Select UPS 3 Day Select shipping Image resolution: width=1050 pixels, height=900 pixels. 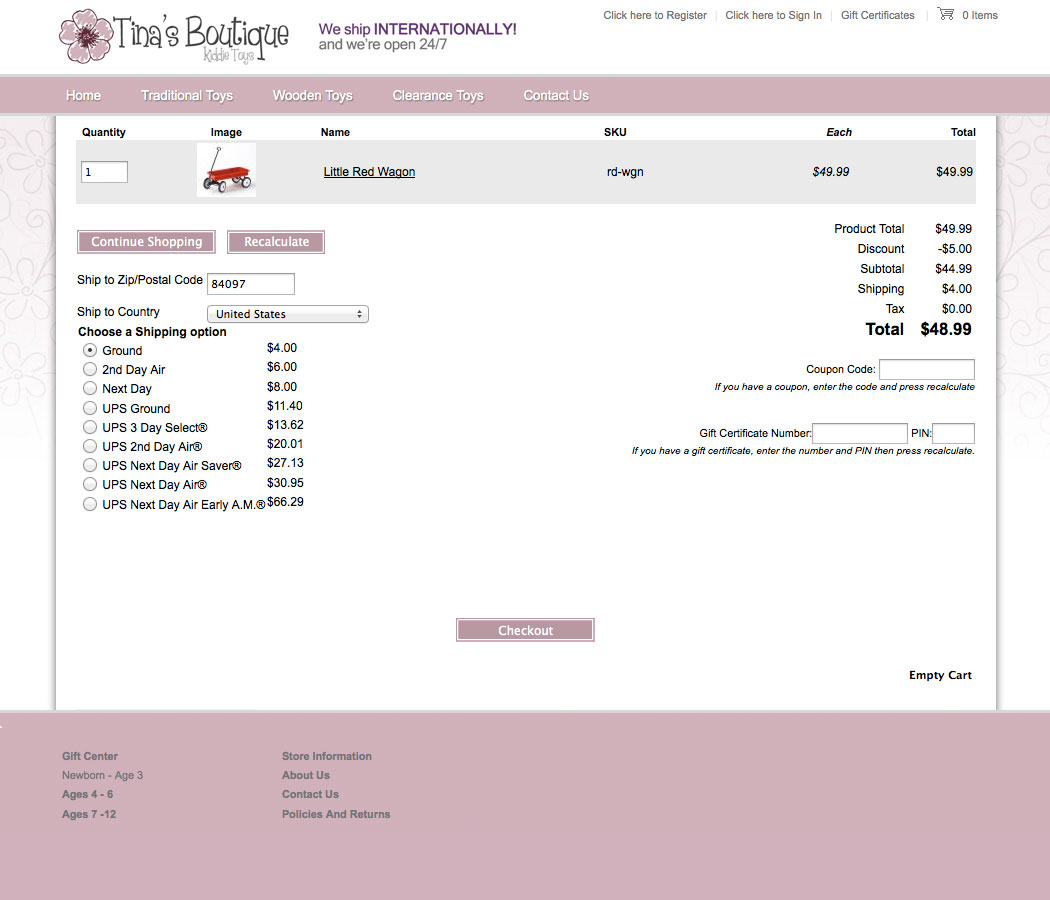(90, 427)
